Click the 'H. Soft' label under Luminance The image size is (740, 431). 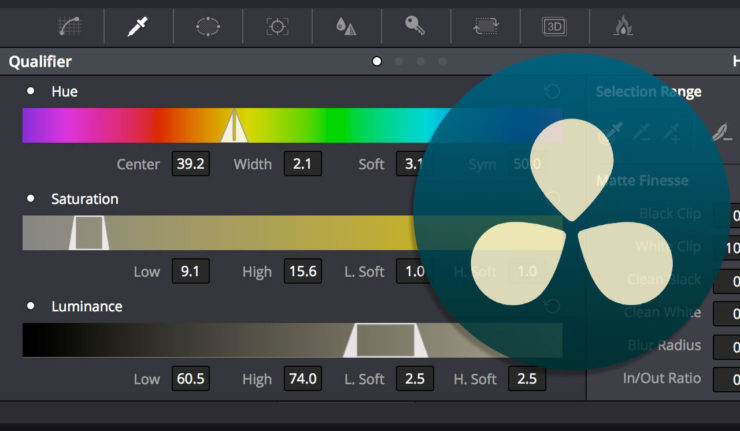[475, 379]
